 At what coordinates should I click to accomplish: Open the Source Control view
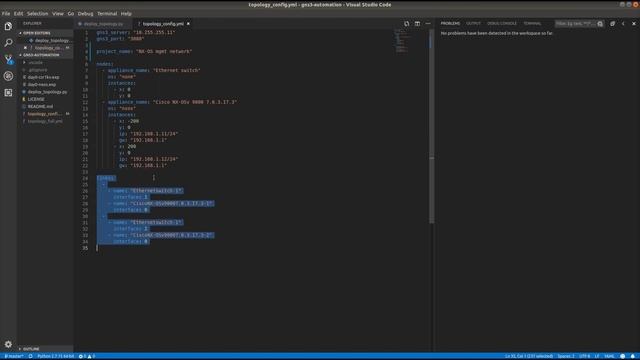point(8,59)
